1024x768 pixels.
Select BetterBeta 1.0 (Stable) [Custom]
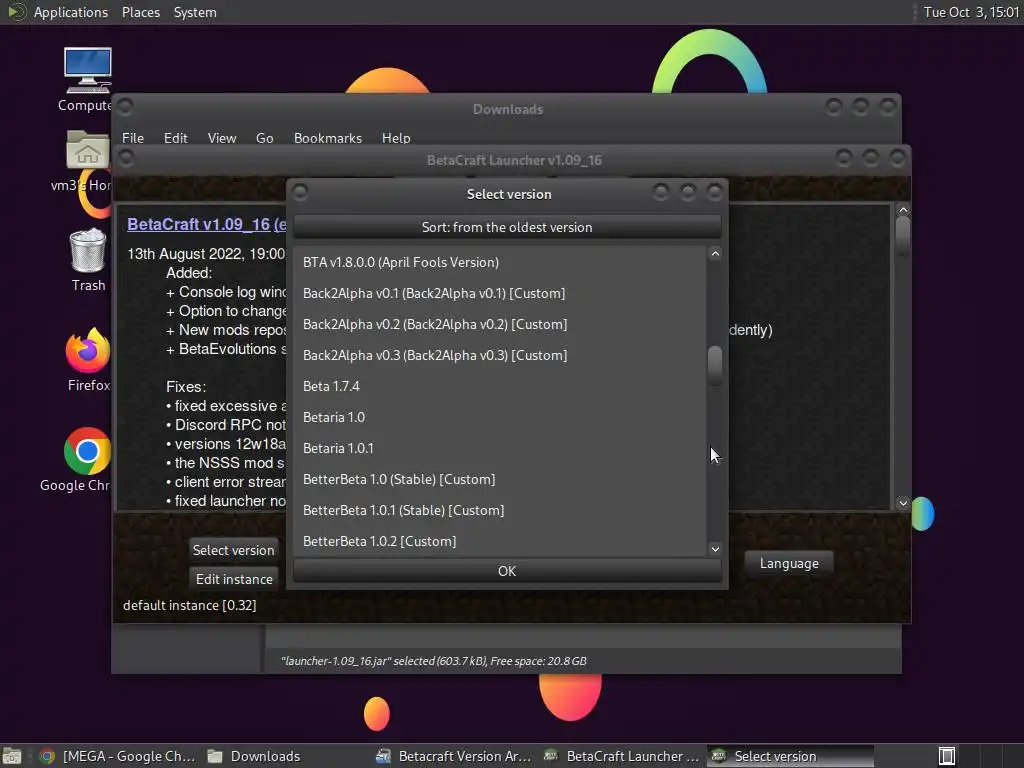pyautogui.click(x=500, y=479)
